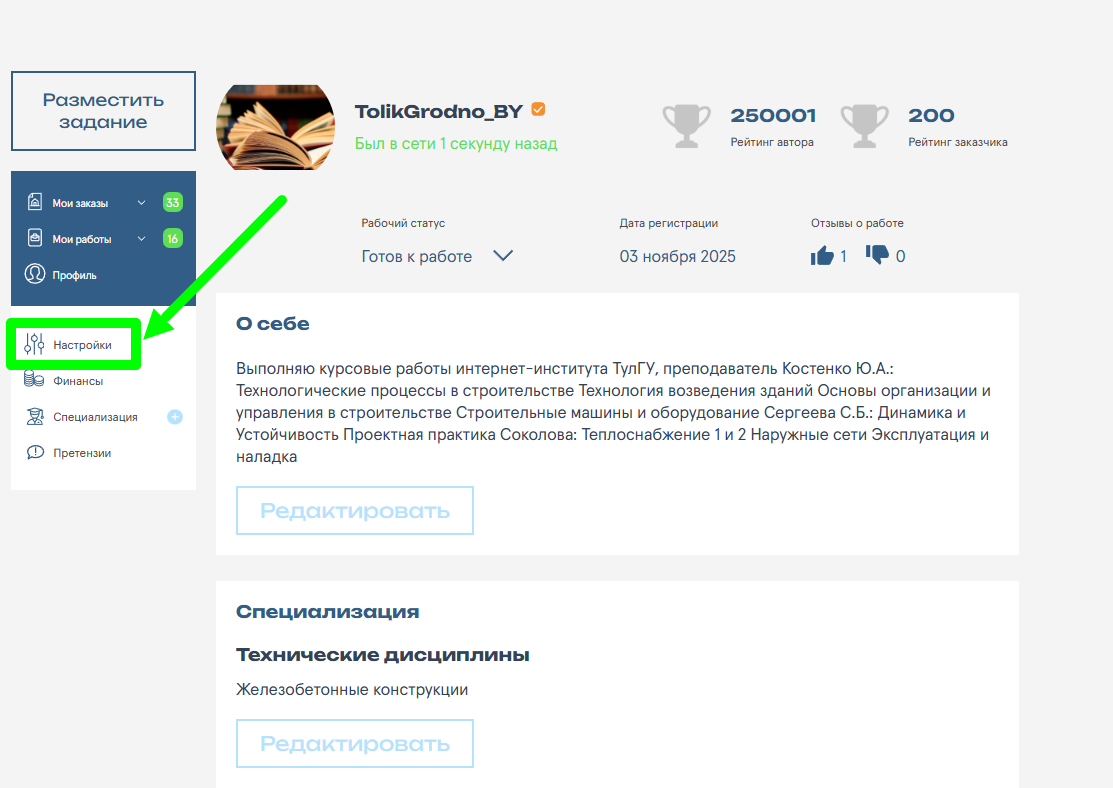
Task: Click the Разместить задание button
Action: 104,111
